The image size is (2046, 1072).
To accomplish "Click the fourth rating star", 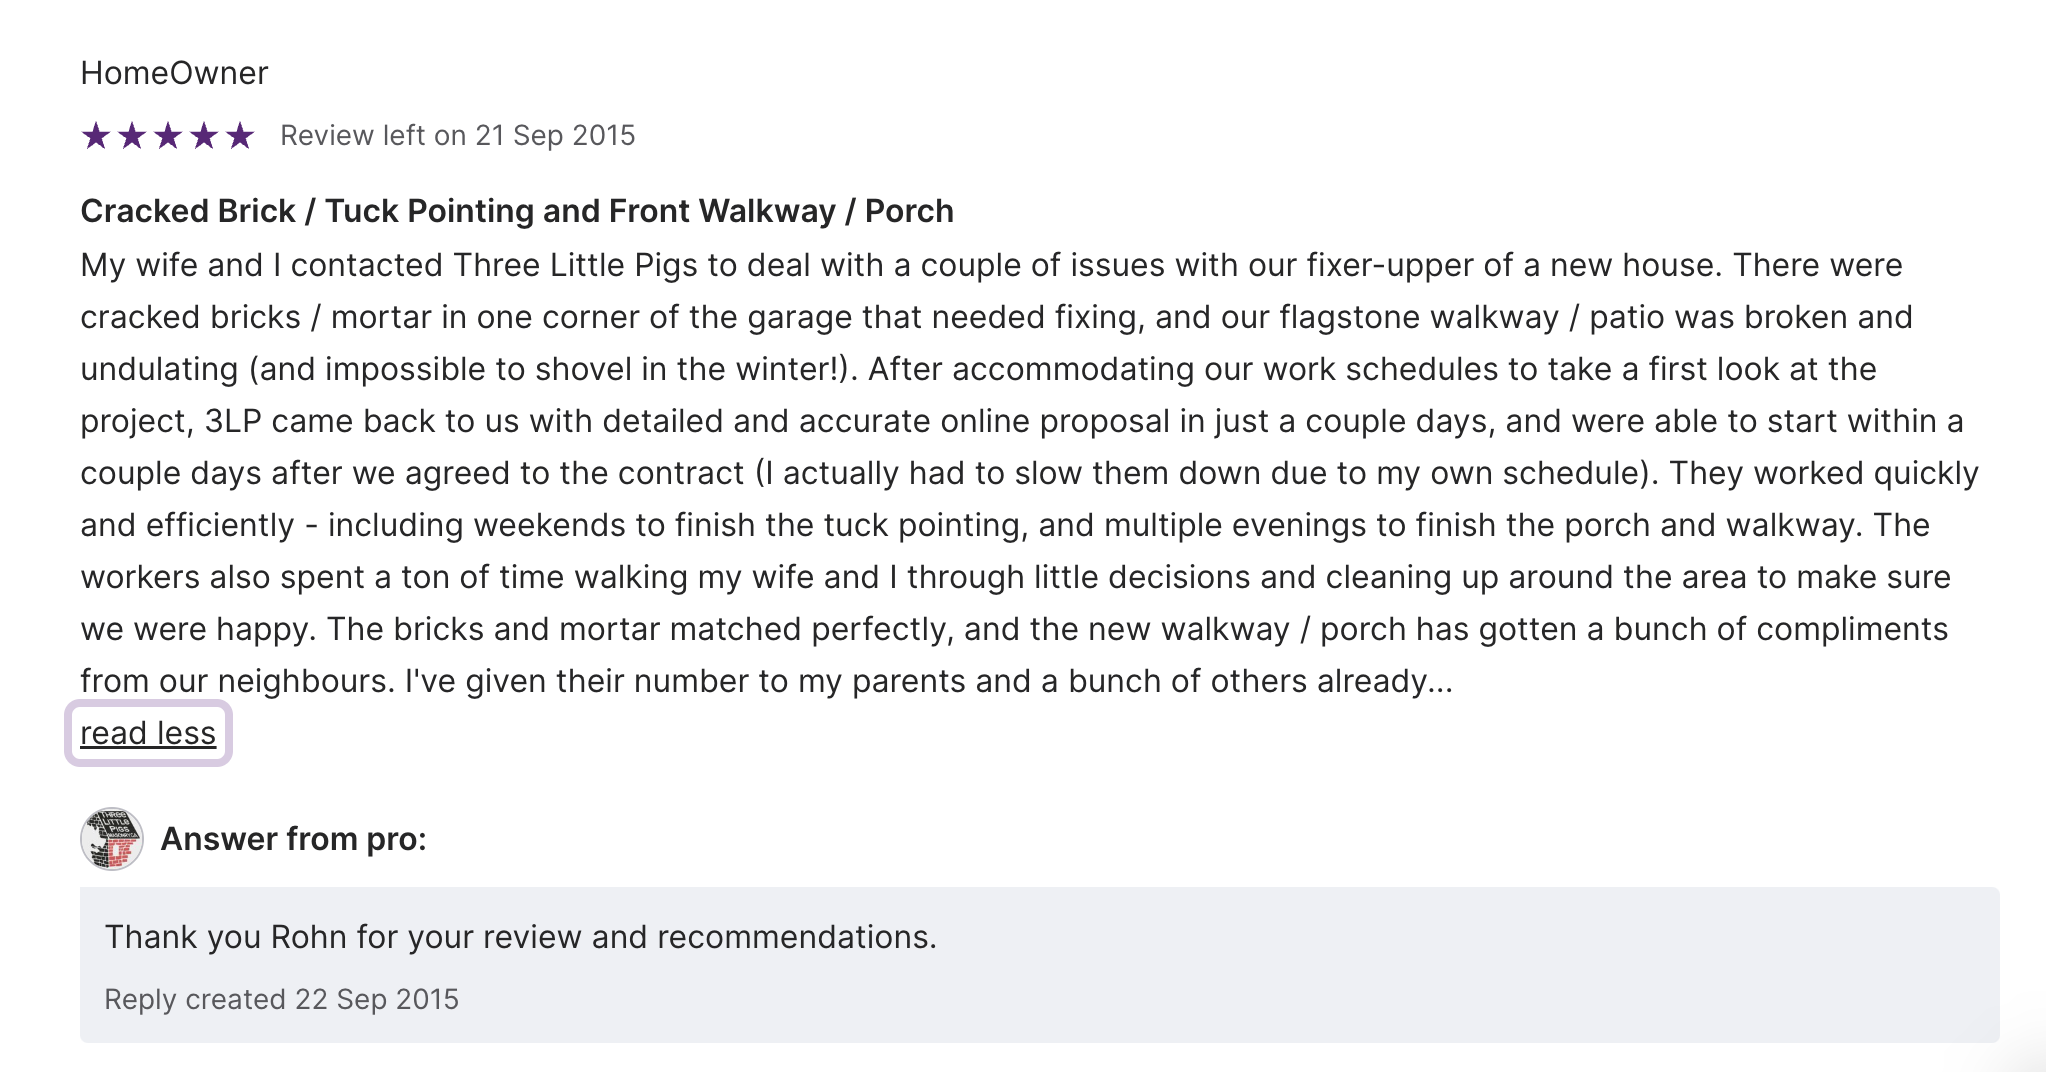I will point(204,135).
